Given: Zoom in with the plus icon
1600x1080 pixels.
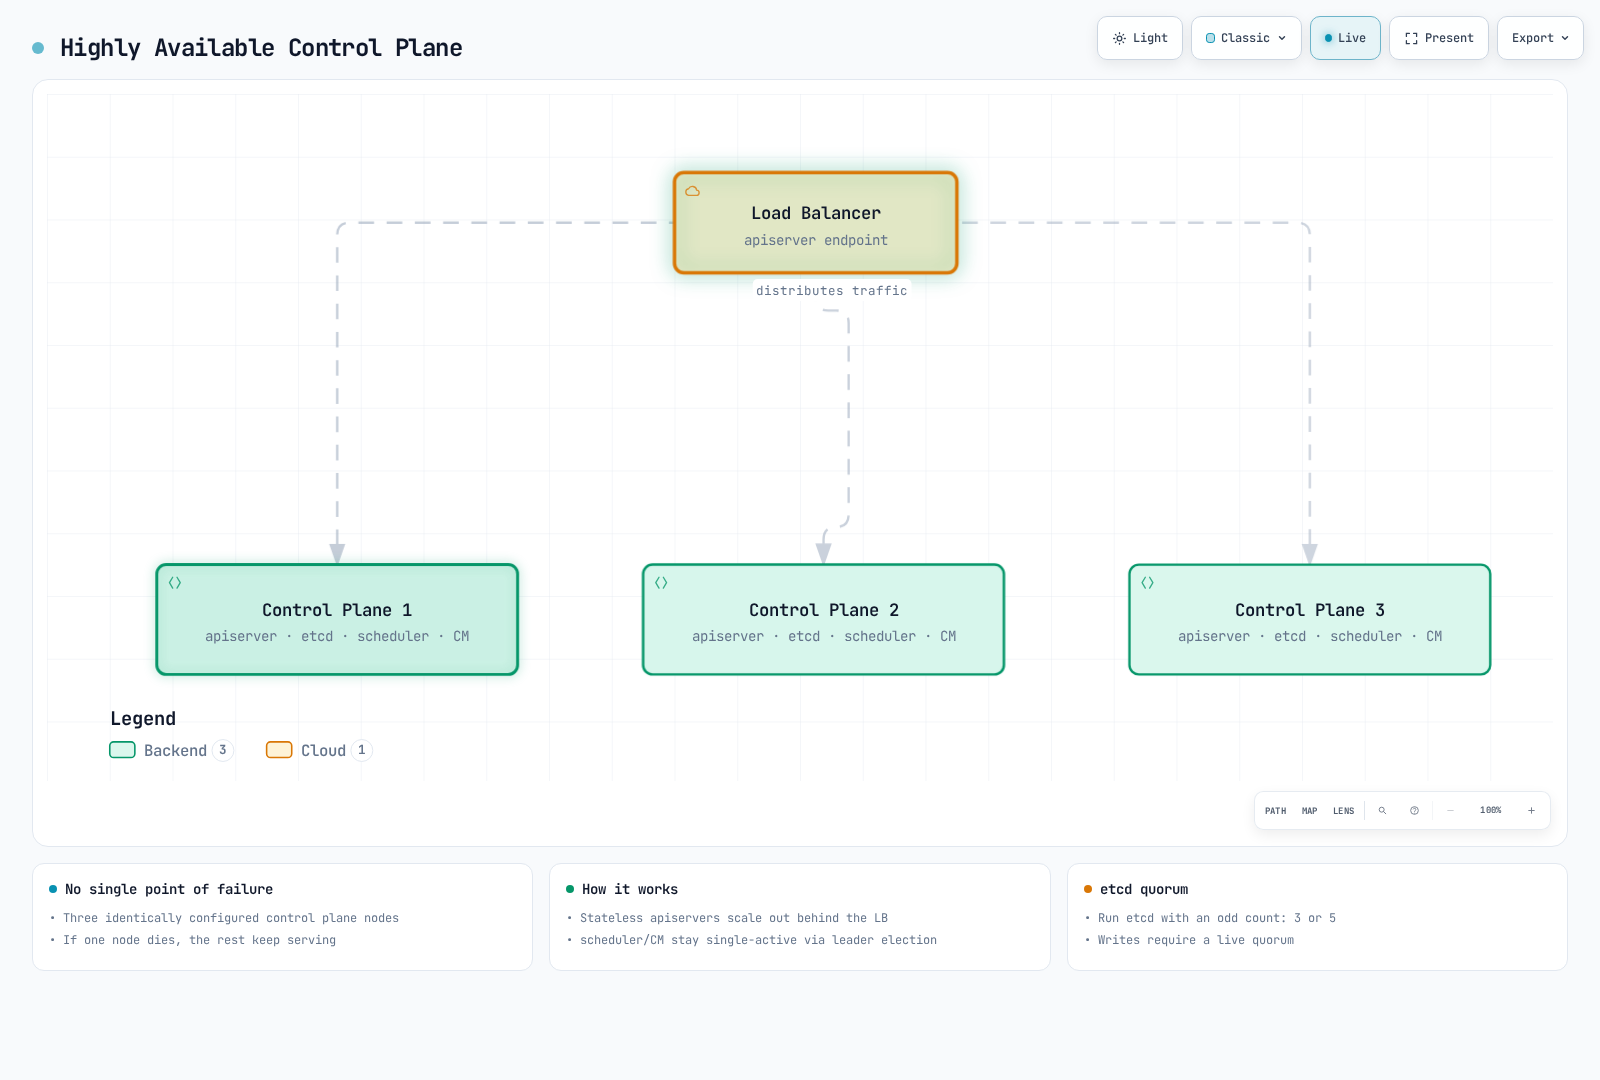Looking at the screenshot, I should [1531, 811].
